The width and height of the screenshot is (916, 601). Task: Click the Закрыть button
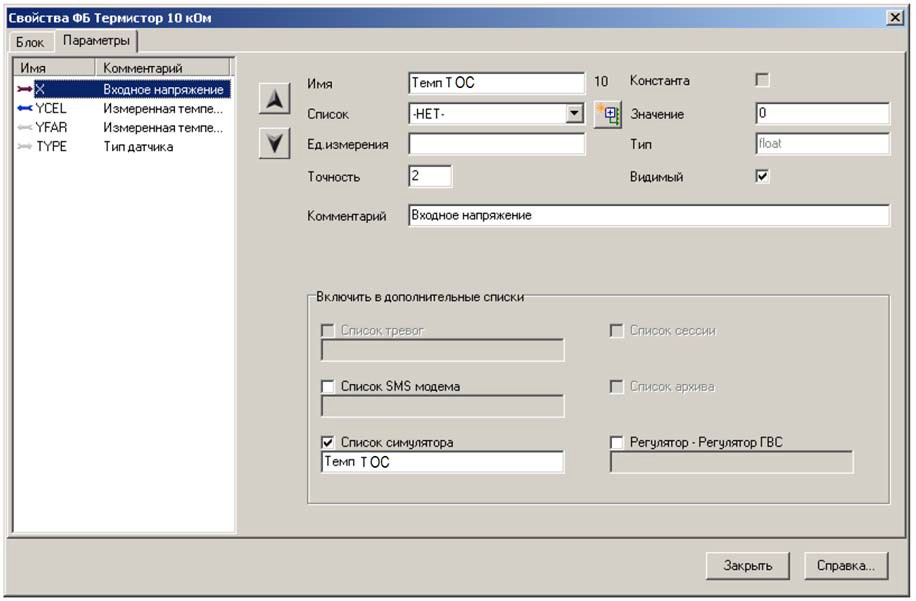(x=748, y=565)
